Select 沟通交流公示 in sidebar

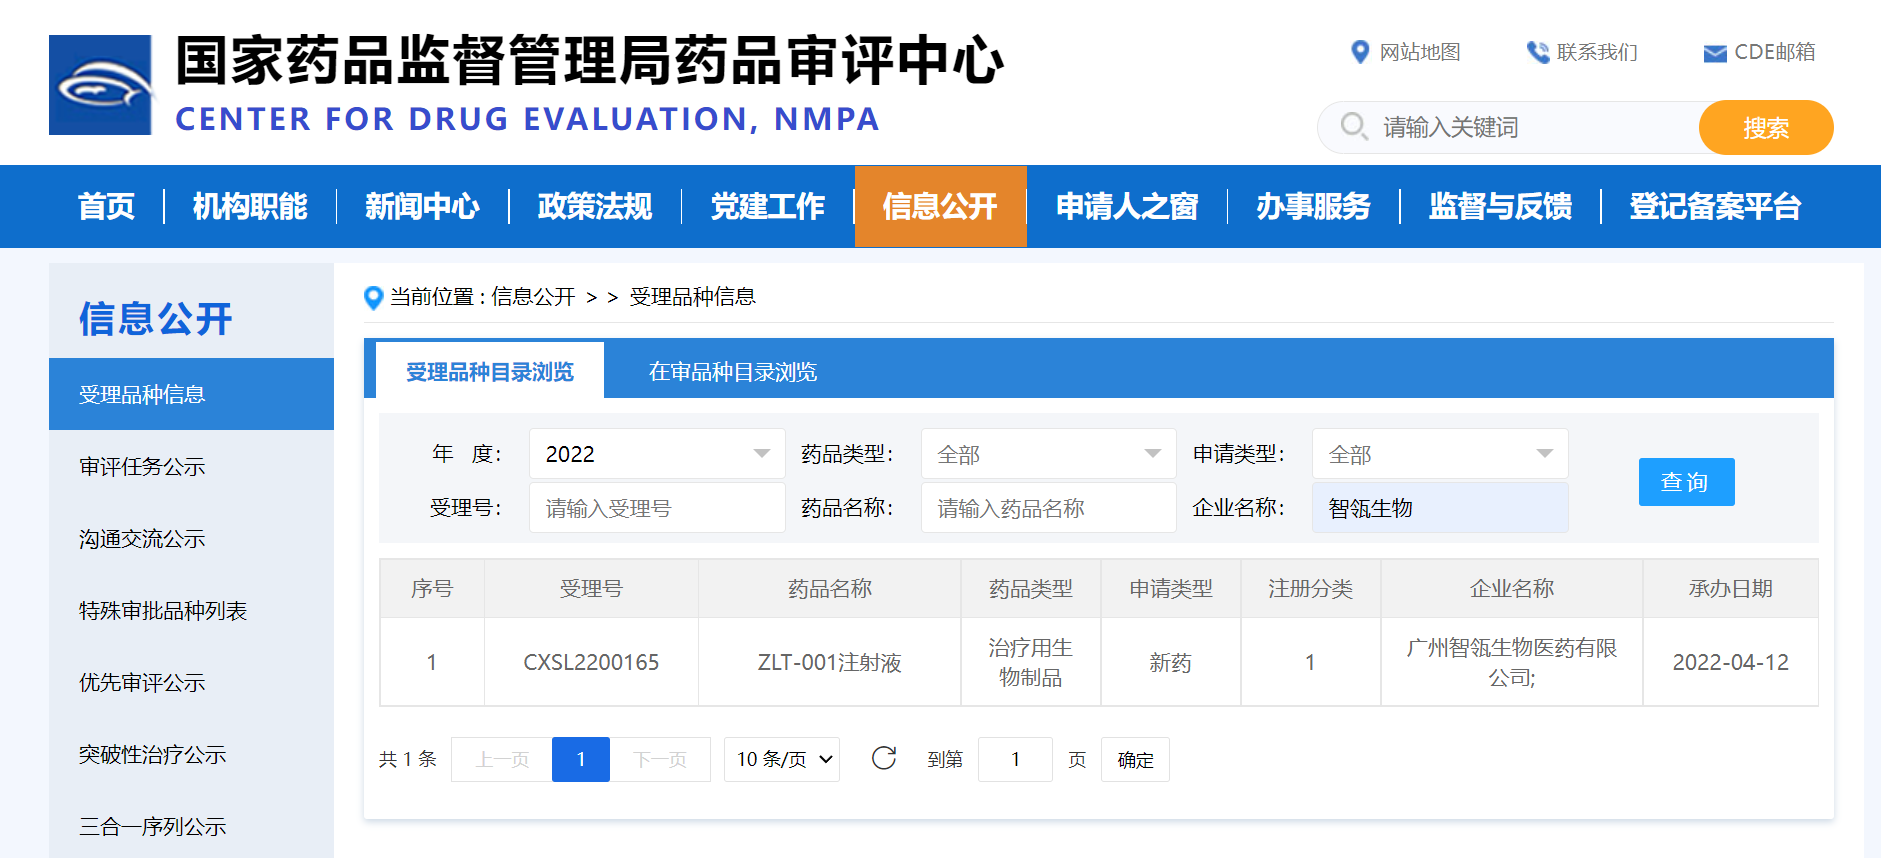191,539
